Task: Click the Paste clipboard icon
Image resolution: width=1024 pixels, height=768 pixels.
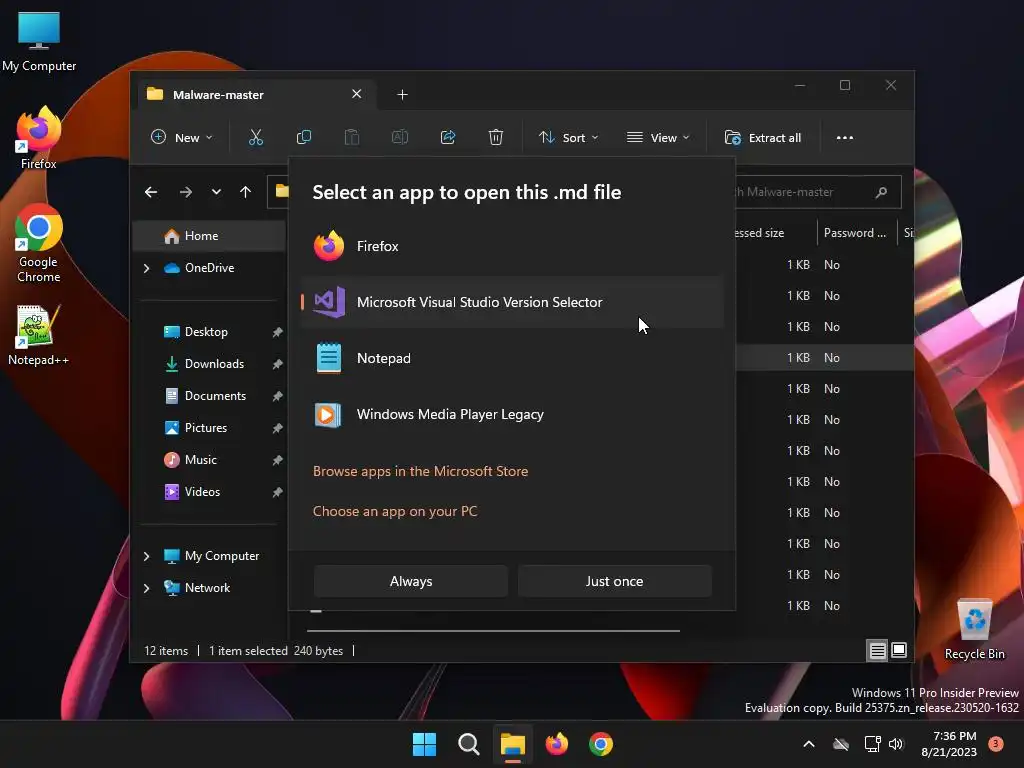Action: pos(351,137)
